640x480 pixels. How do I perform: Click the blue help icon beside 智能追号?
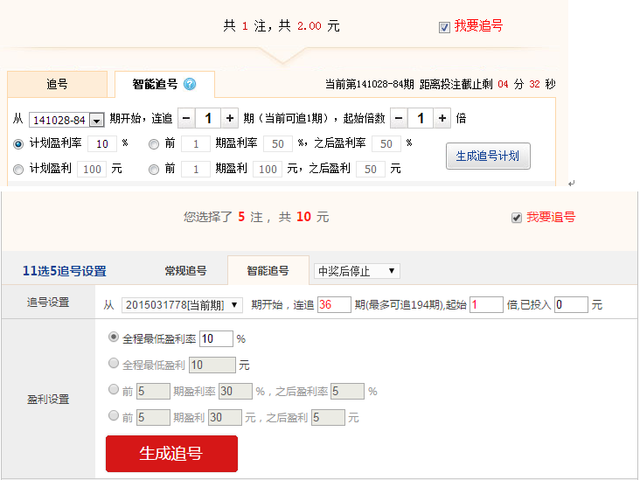(x=189, y=84)
